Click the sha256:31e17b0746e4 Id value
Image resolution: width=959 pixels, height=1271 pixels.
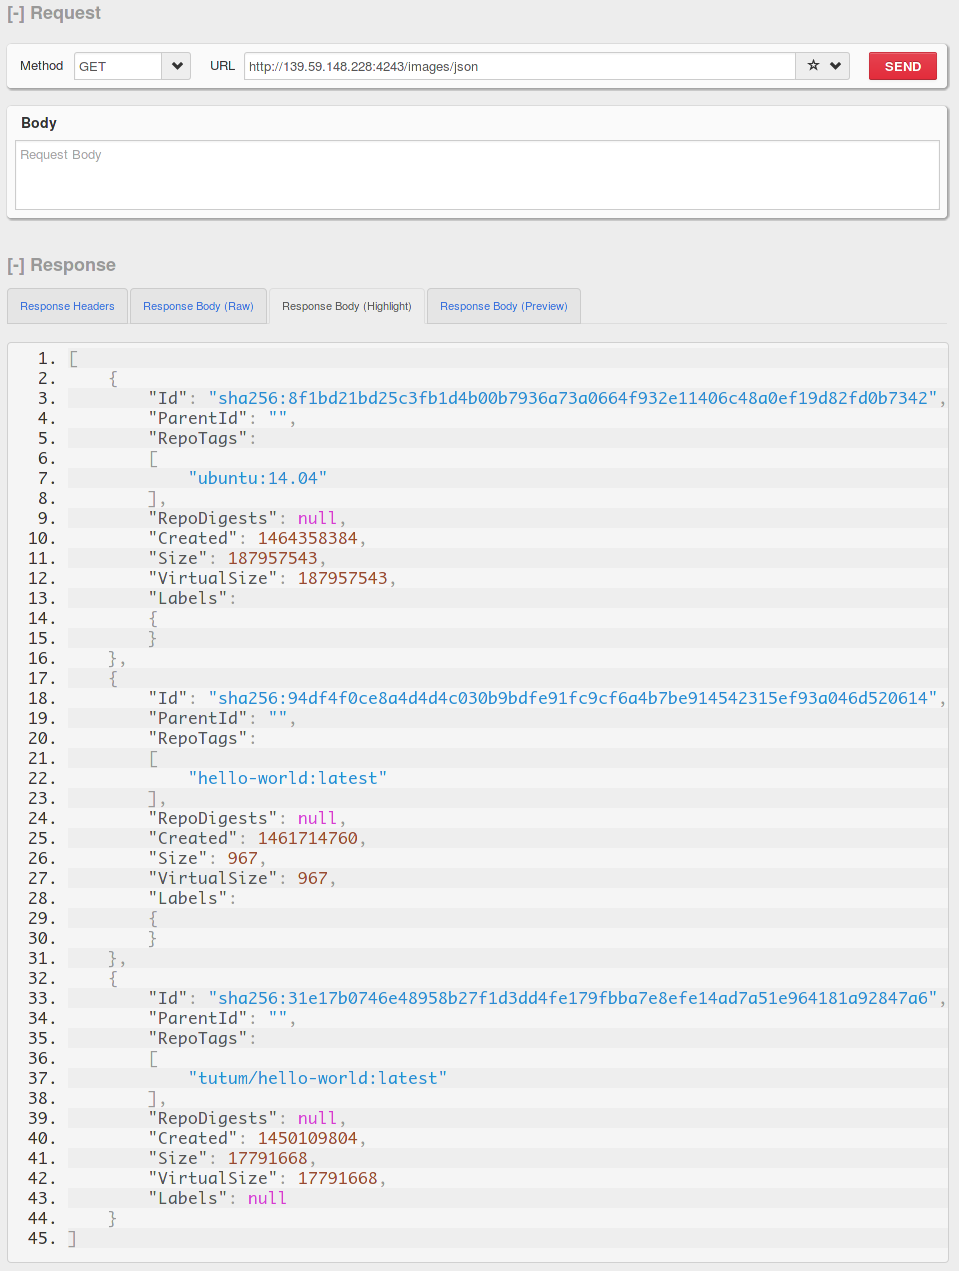point(573,998)
